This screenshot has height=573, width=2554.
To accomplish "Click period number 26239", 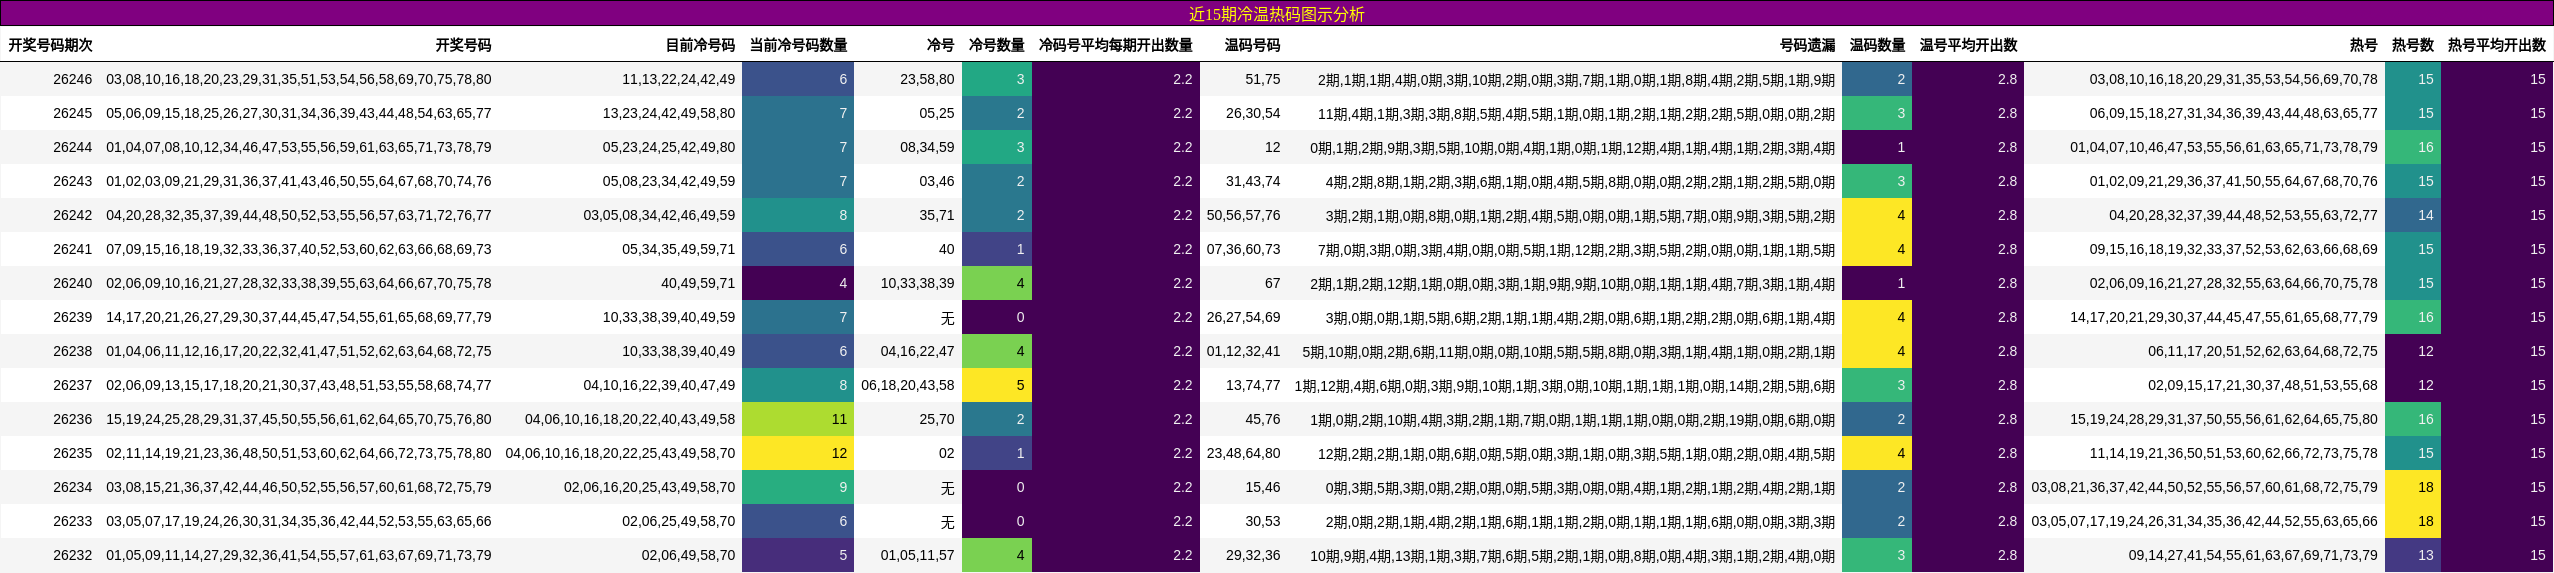I will click(72, 317).
